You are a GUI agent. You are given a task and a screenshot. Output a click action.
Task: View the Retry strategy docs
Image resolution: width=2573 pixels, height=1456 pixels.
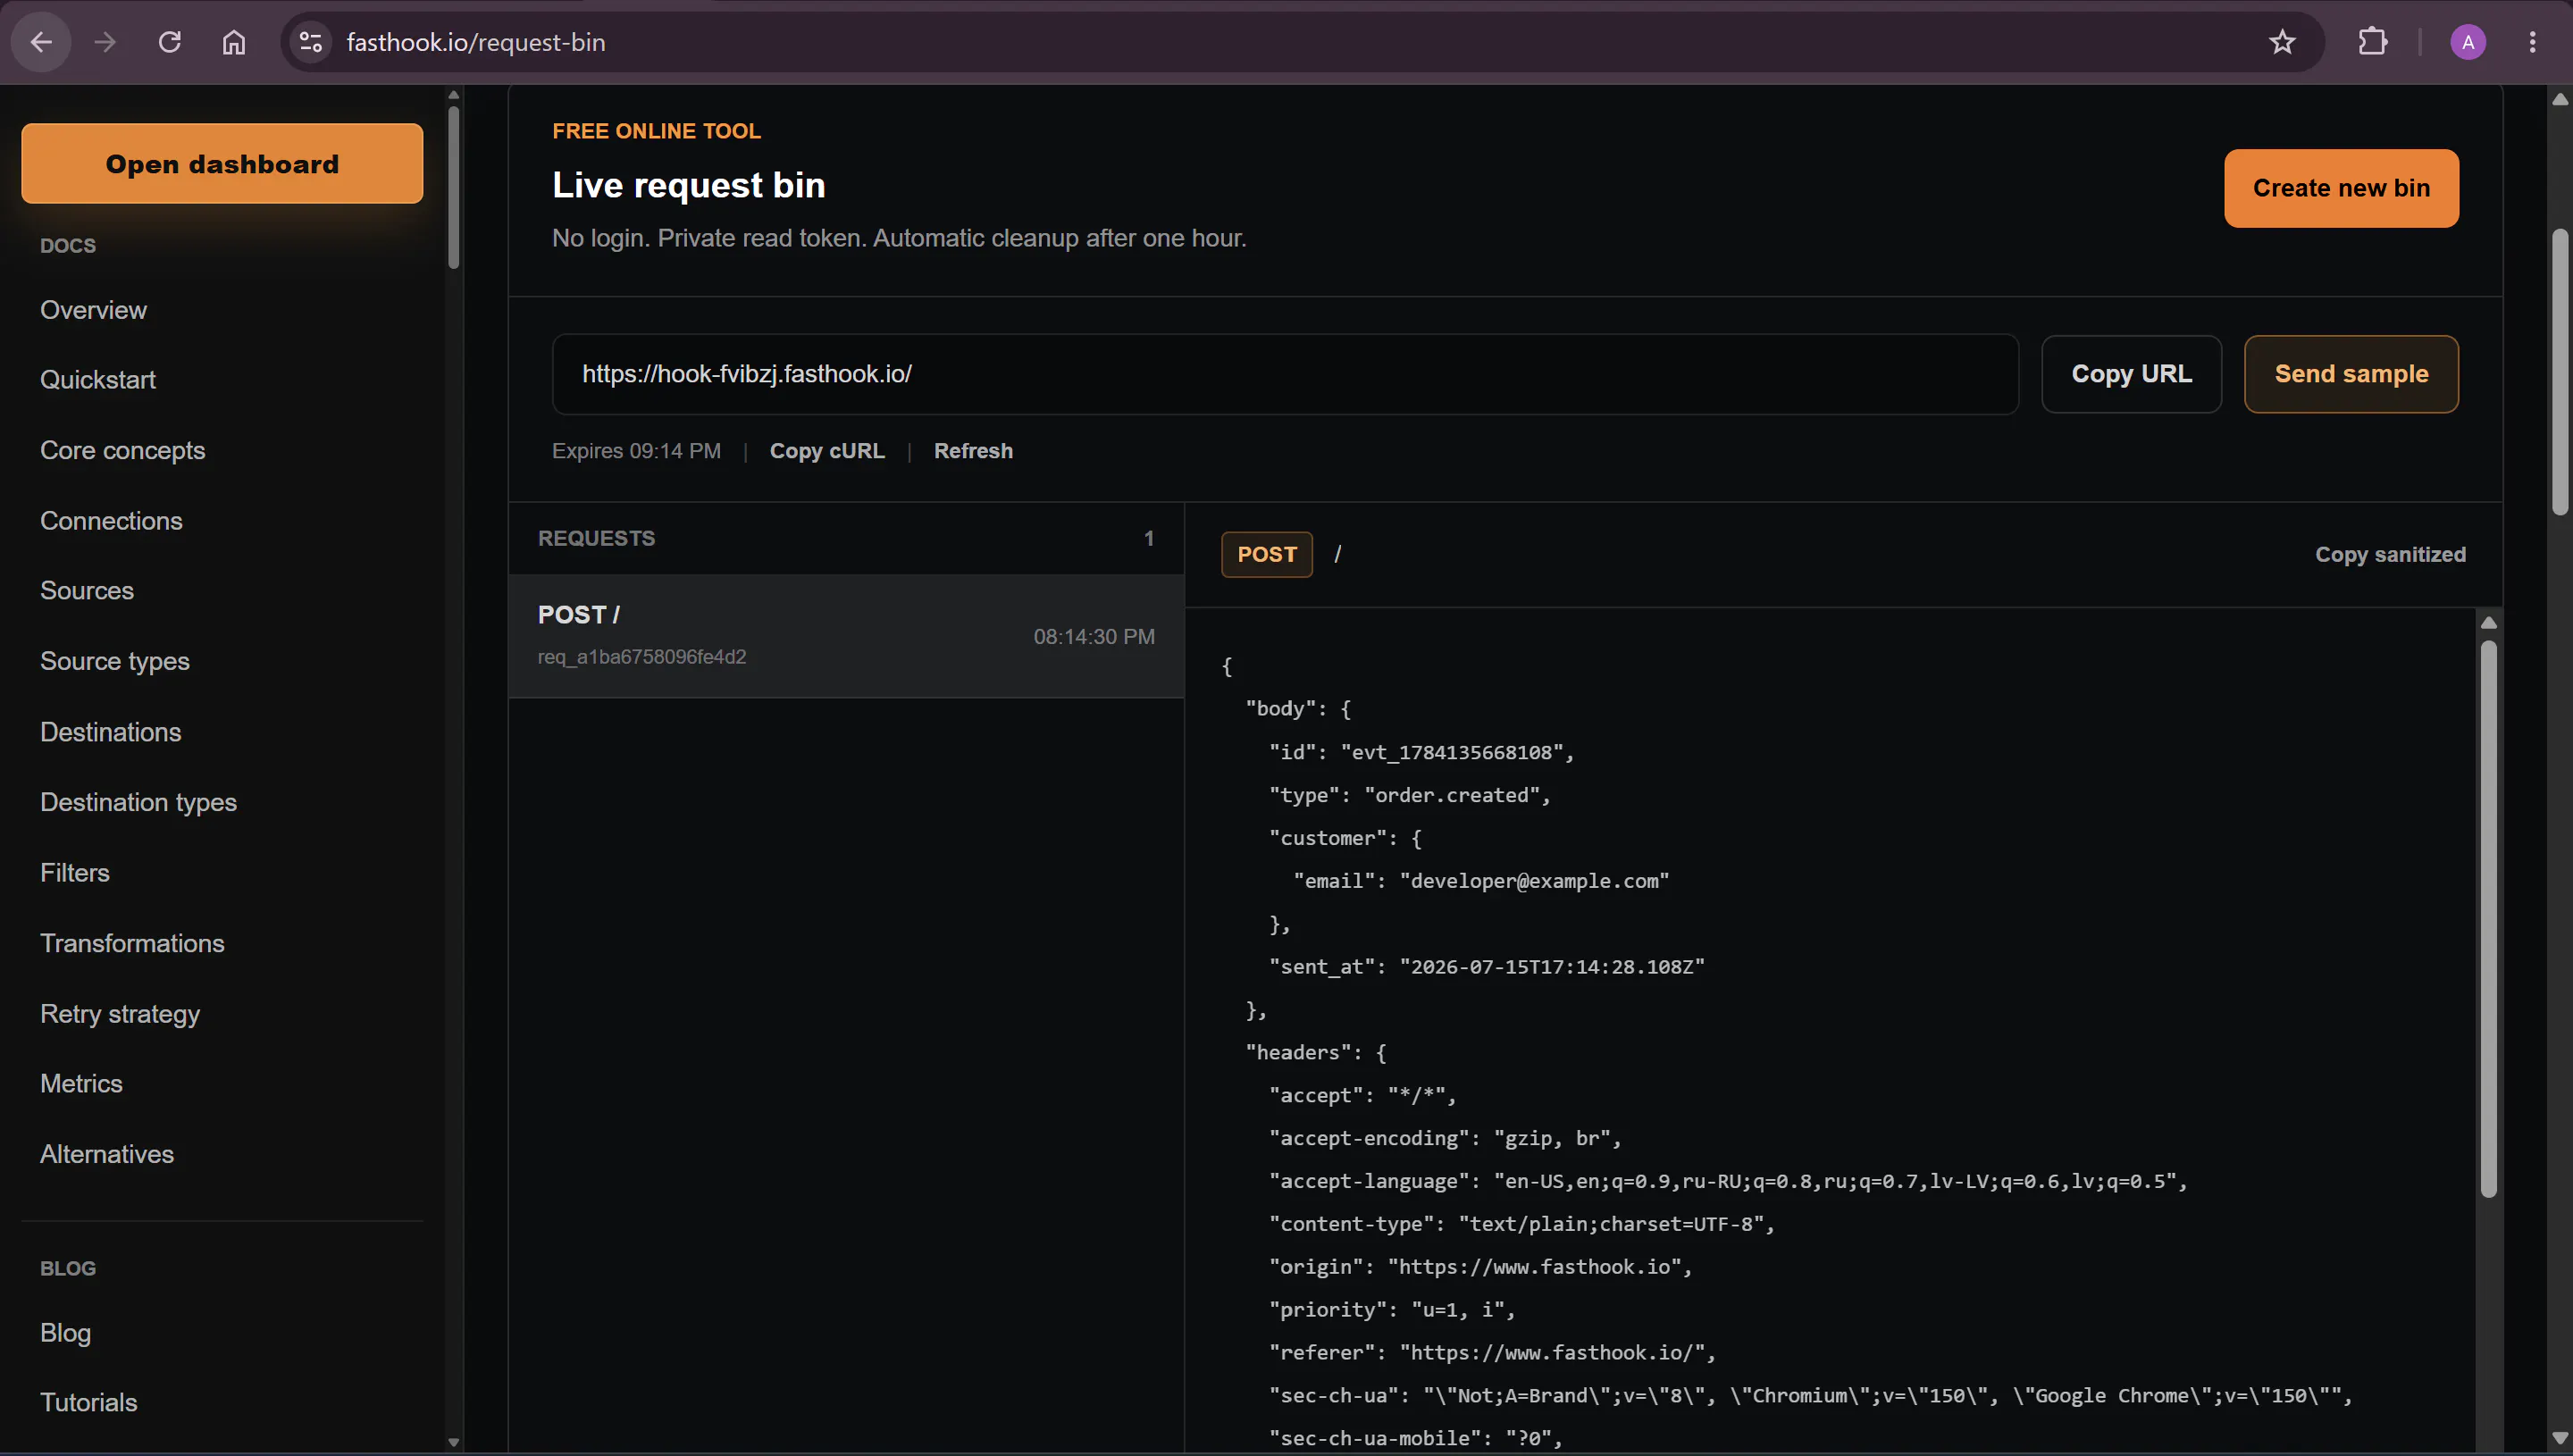(120, 1014)
